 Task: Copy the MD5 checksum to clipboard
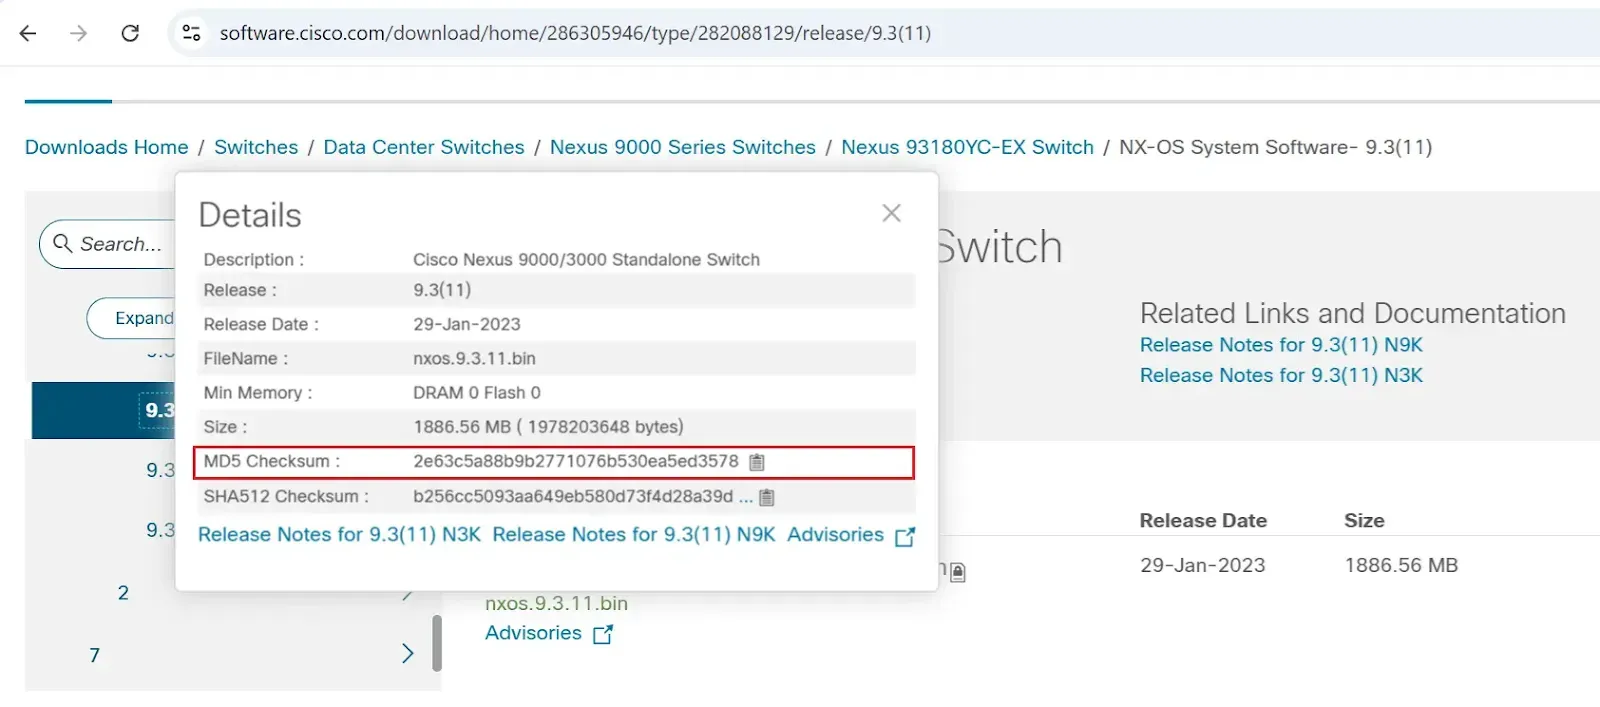(757, 462)
